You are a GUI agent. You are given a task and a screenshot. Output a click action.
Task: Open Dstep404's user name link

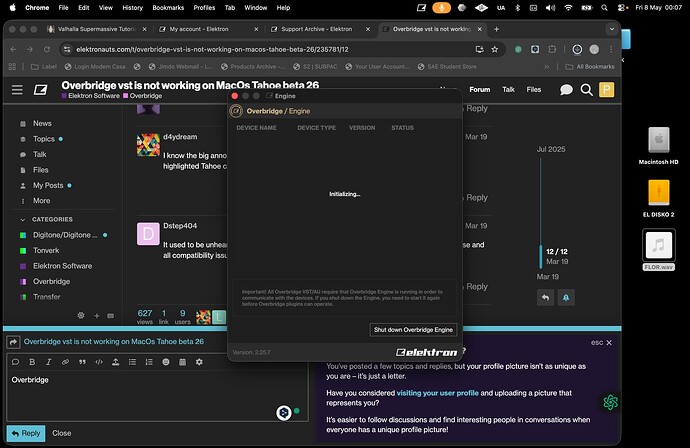pos(180,226)
